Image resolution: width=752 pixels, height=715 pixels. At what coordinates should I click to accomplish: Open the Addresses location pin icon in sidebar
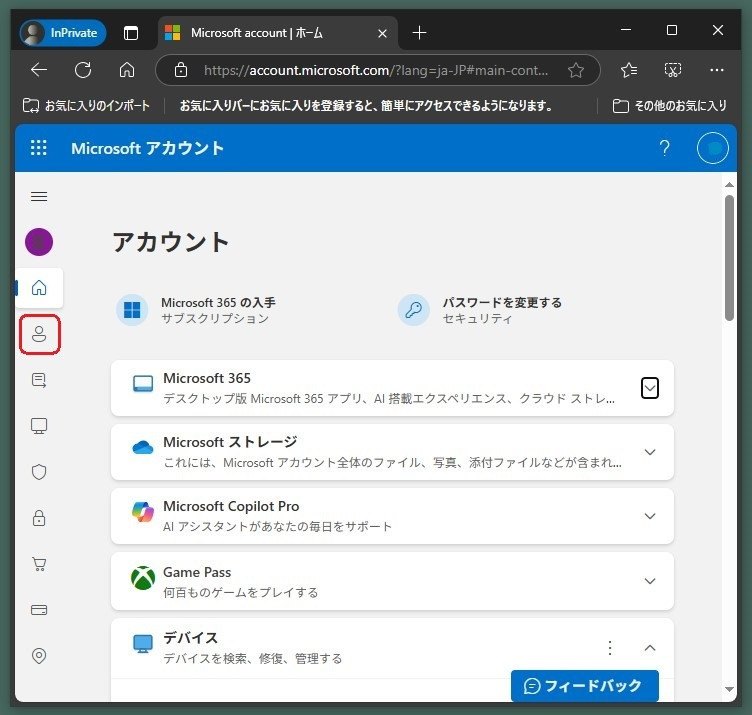click(x=39, y=656)
